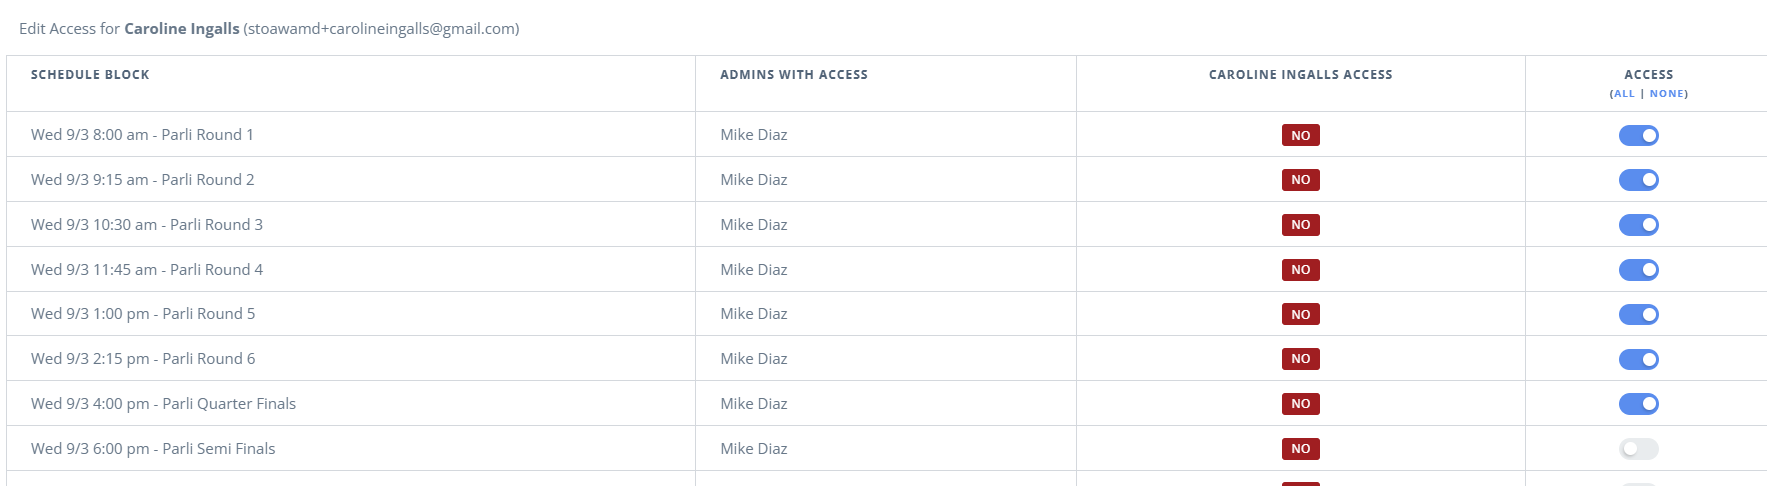
Task: Click NONE link under Access header
Action: click(1666, 94)
